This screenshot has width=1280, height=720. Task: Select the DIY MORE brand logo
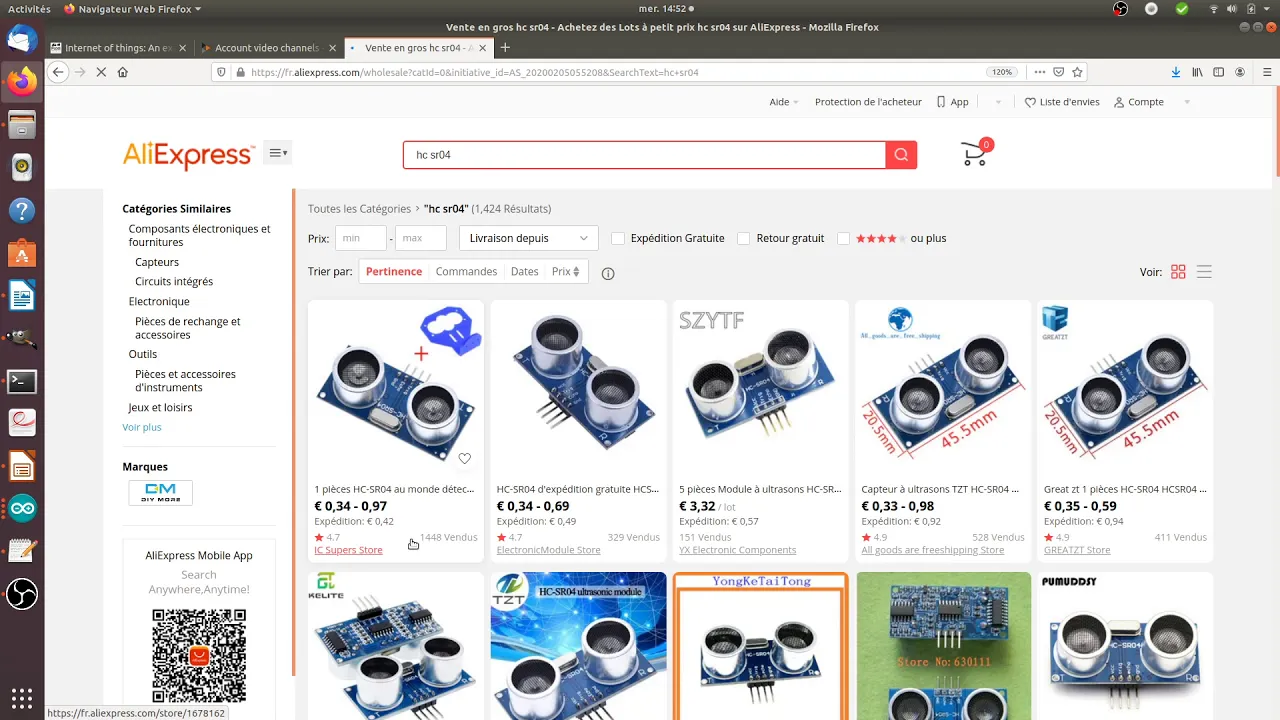(x=161, y=493)
